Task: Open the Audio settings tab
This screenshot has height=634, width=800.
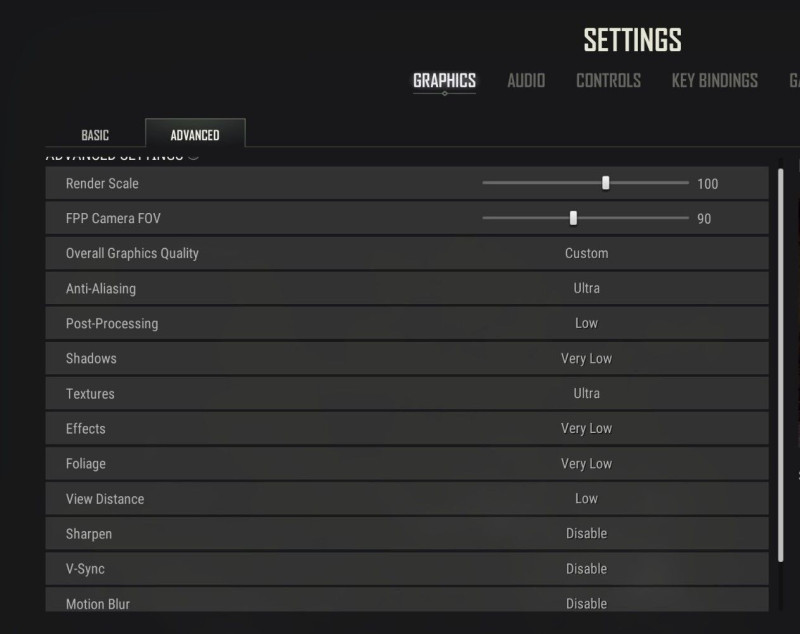Action: point(526,81)
